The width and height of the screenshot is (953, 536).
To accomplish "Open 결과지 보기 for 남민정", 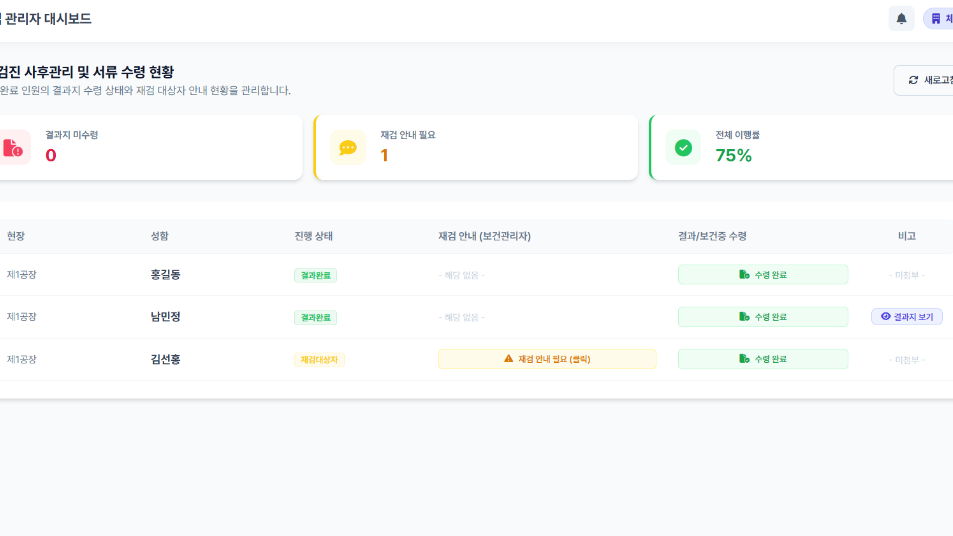I will tap(906, 317).
